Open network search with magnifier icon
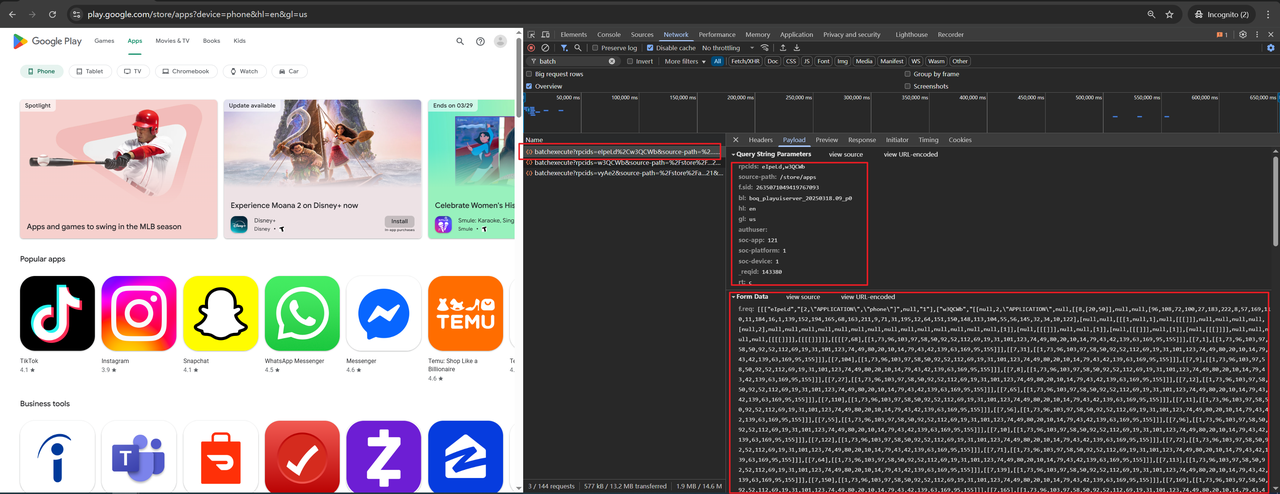 coord(578,47)
